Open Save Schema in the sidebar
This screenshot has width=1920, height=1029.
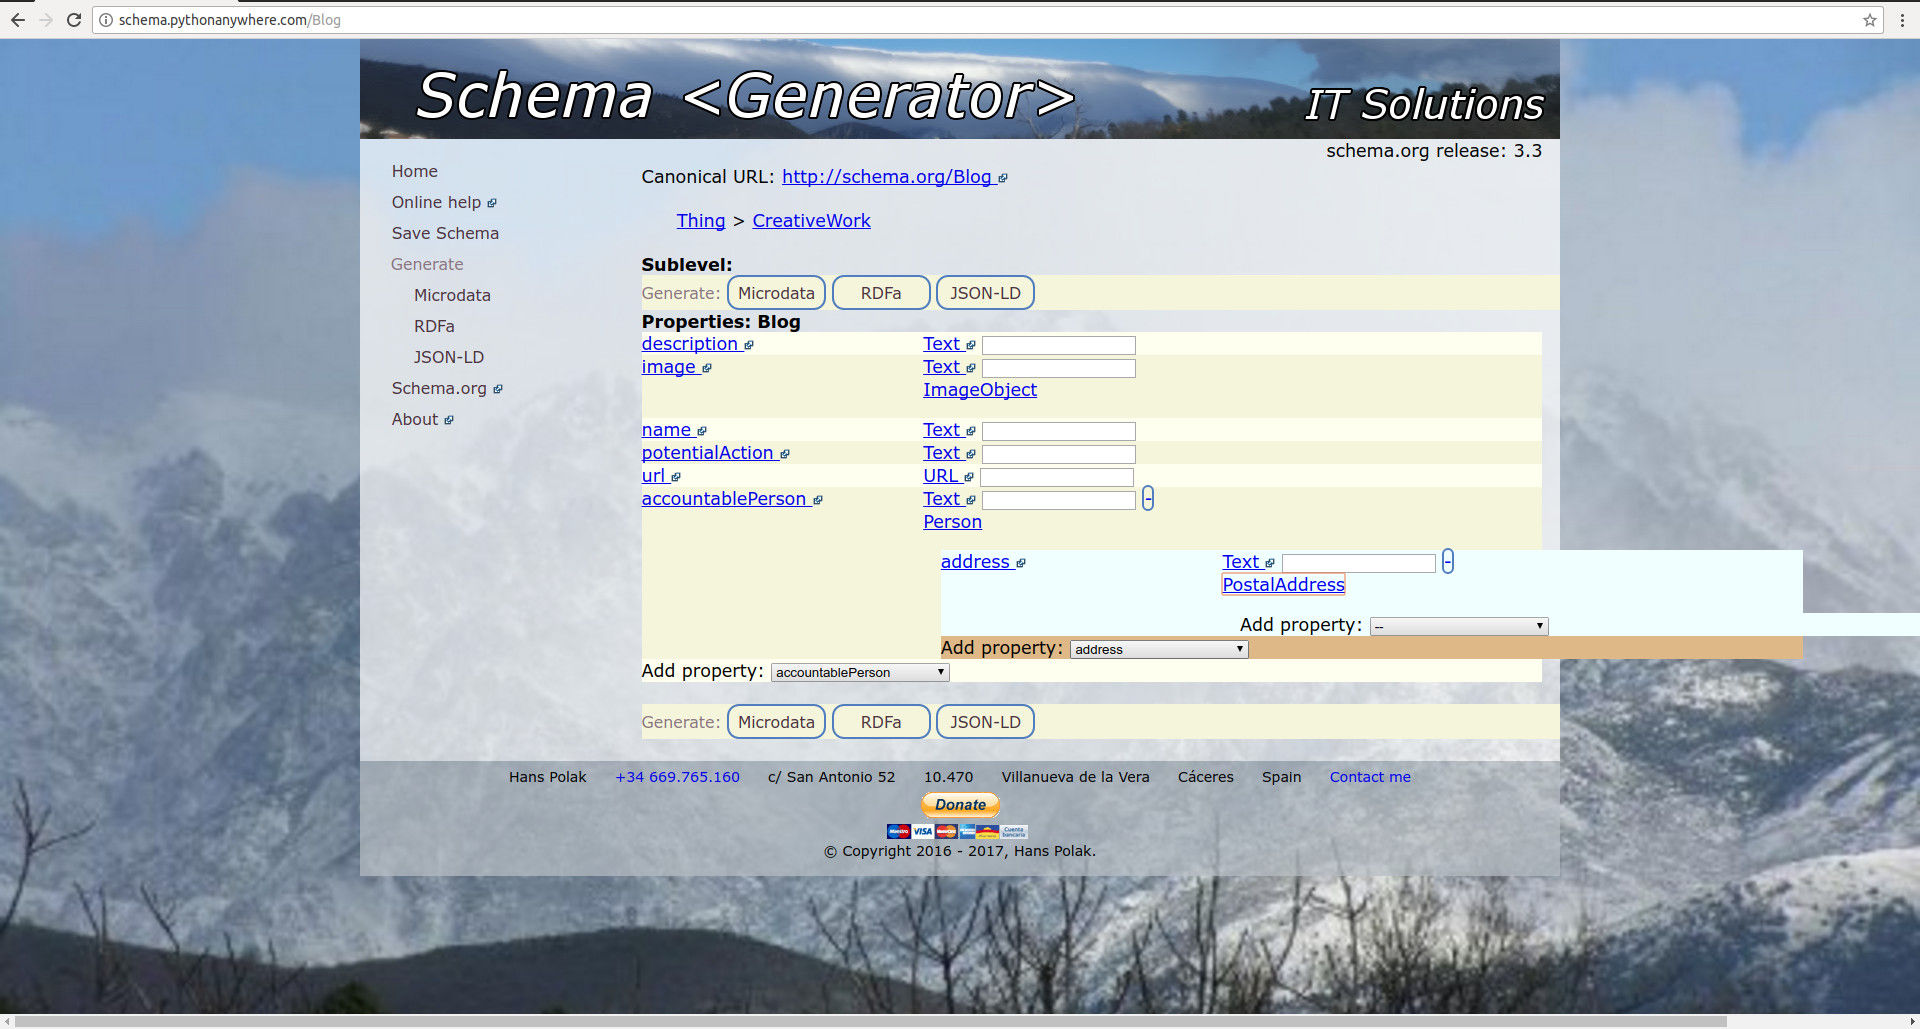445,233
